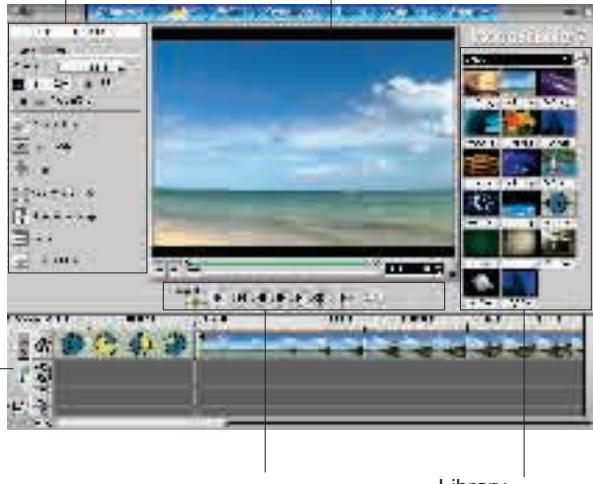The height and width of the screenshot is (484, 593).
Task: Select the white cloud on black thumbnail
Action: (x=481, y=283)
